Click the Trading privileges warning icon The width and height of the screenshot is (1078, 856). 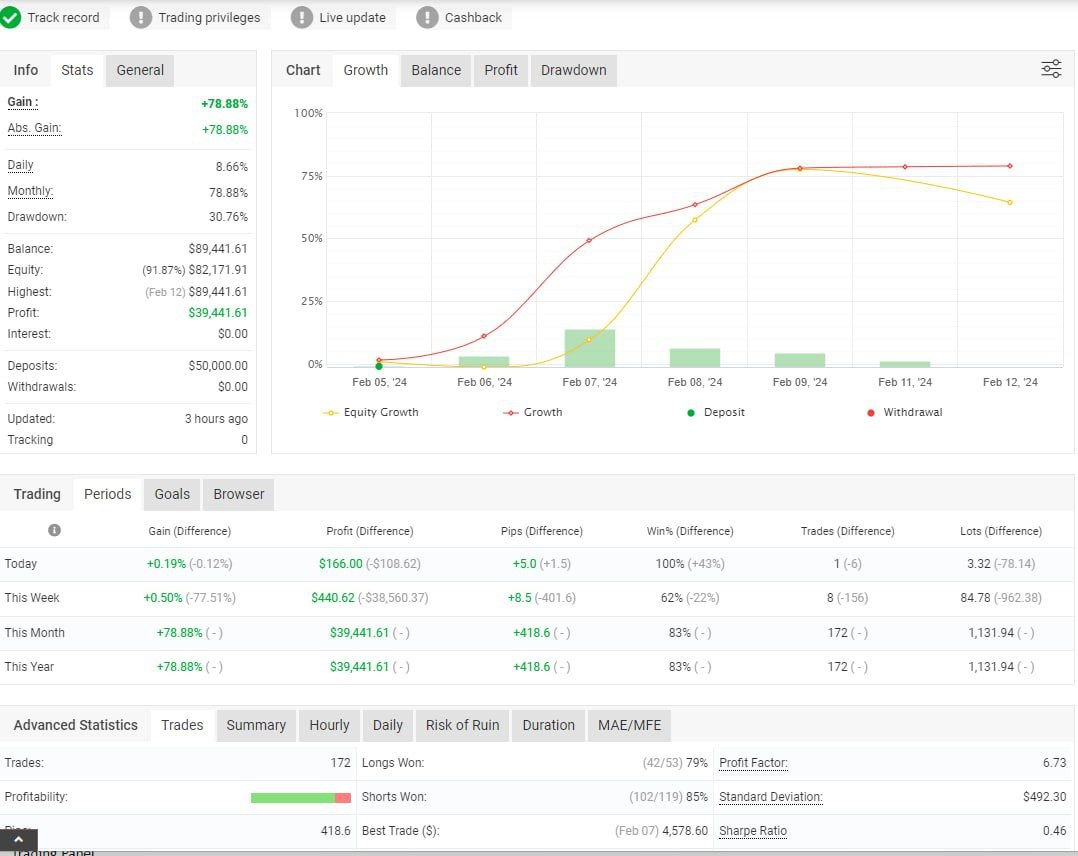coord(141,17)
